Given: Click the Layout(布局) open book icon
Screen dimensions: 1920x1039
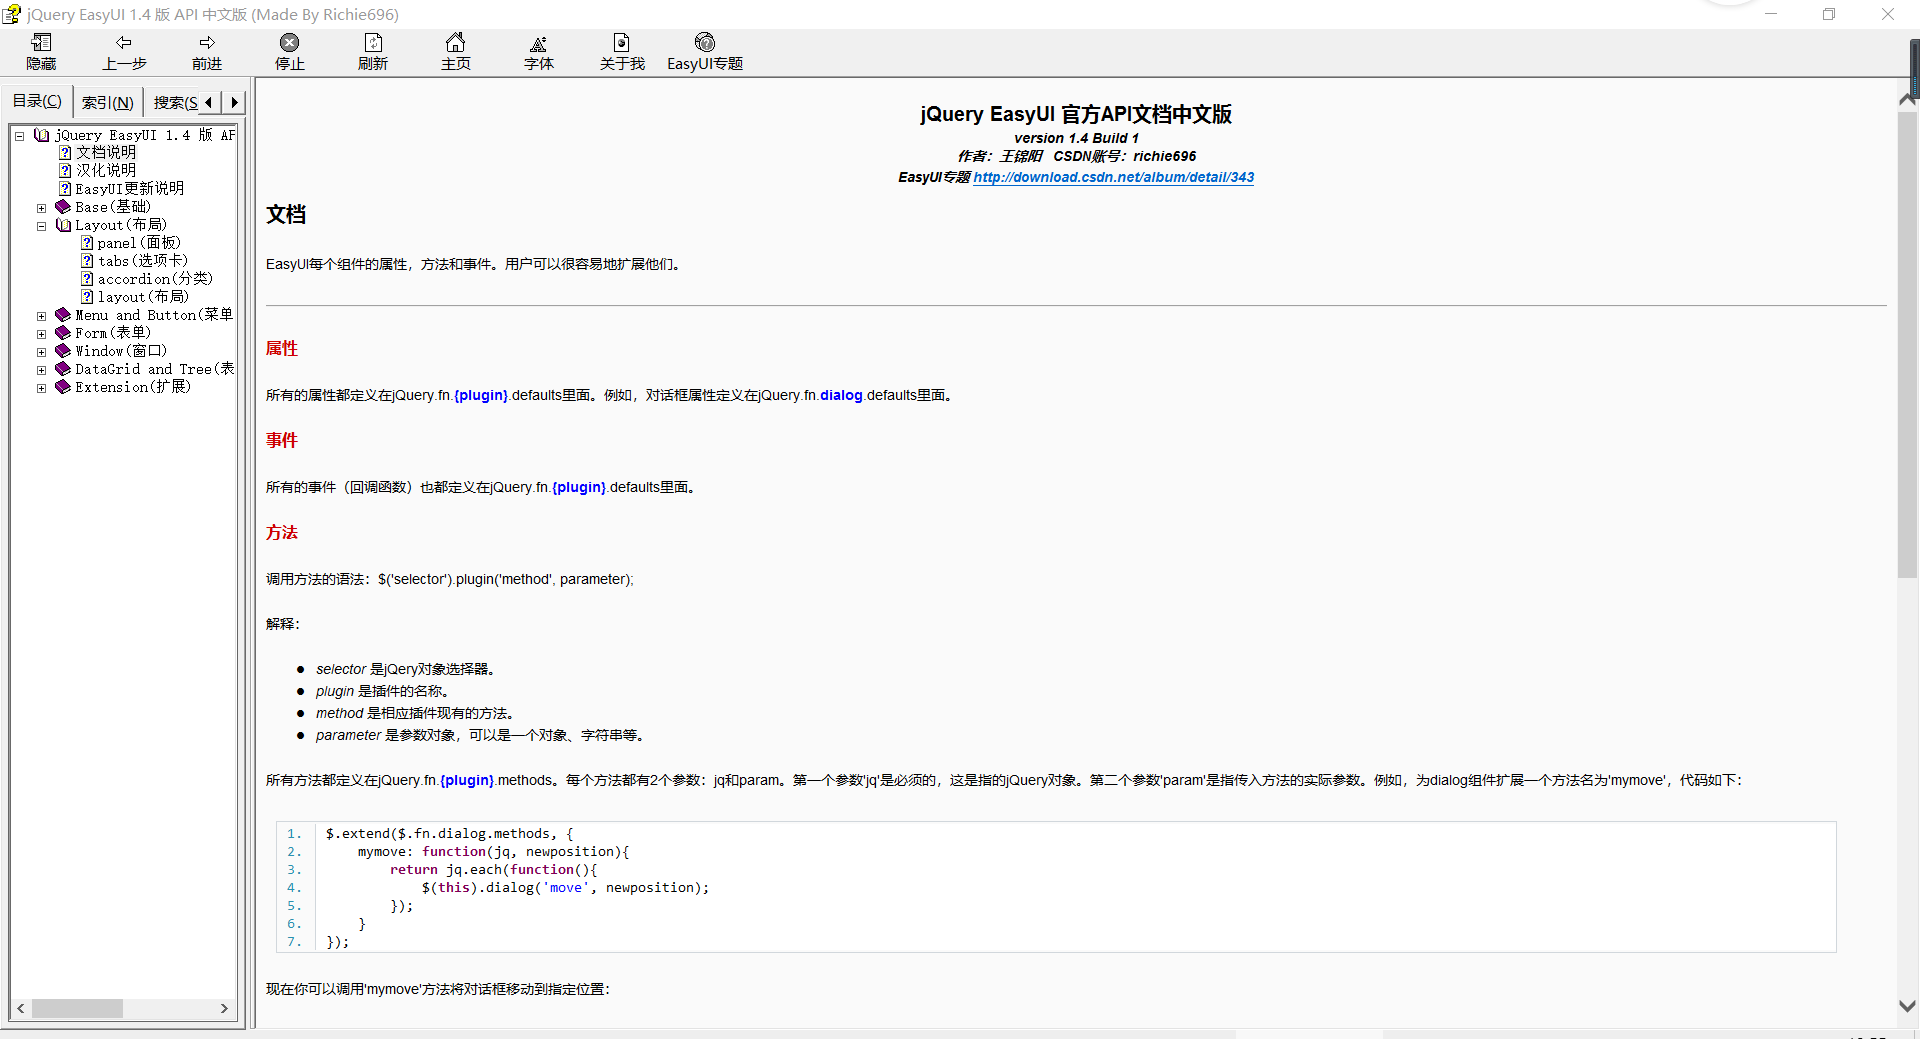Looking at the screenshot, I should (x=63, y=225).
